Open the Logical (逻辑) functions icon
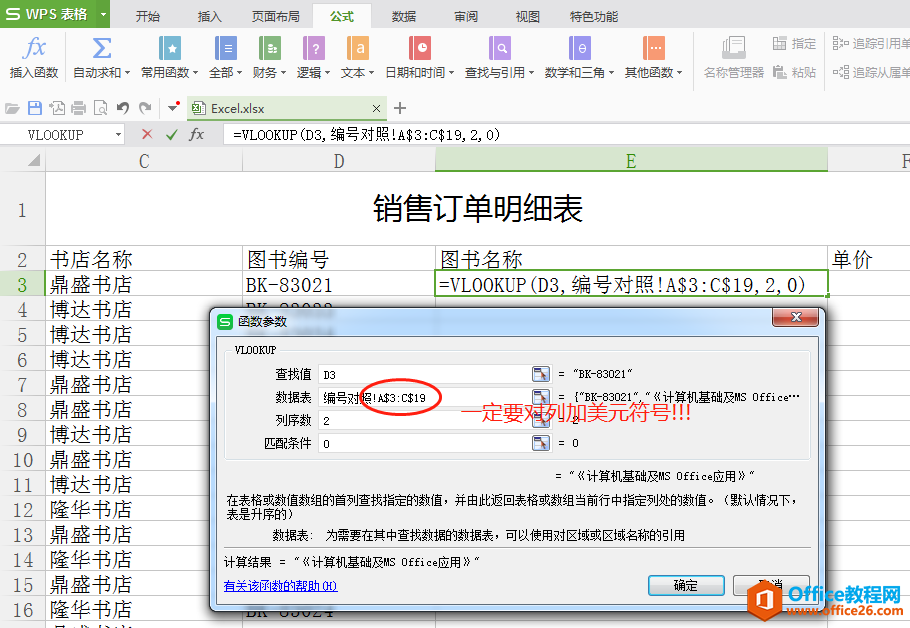 [314, 48]
